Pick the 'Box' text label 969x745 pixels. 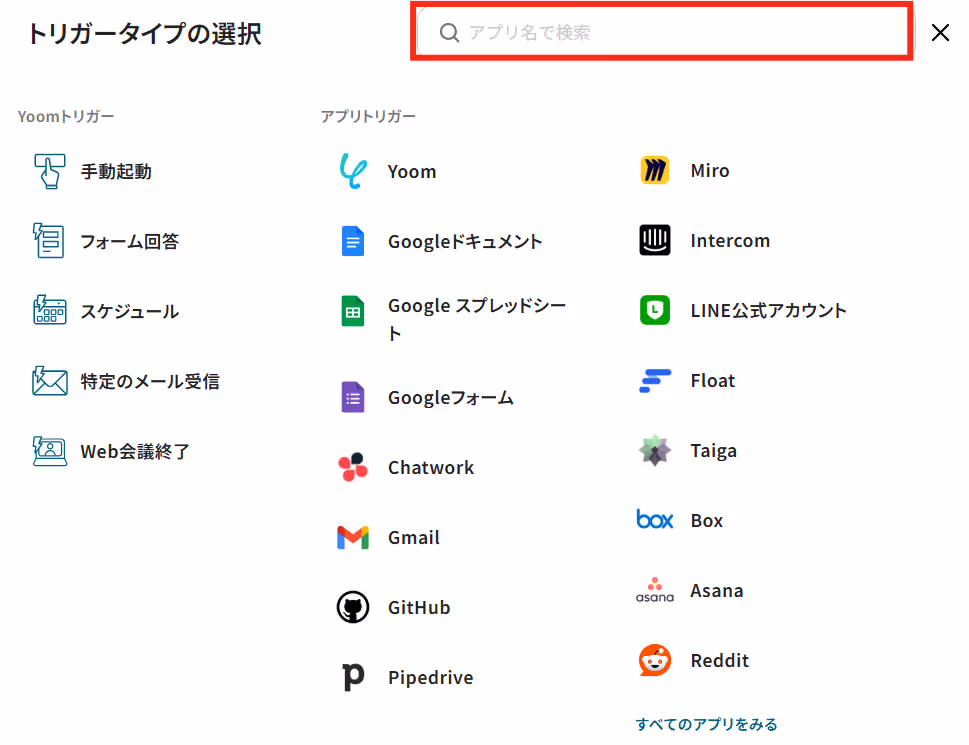(x=707, y=521)
